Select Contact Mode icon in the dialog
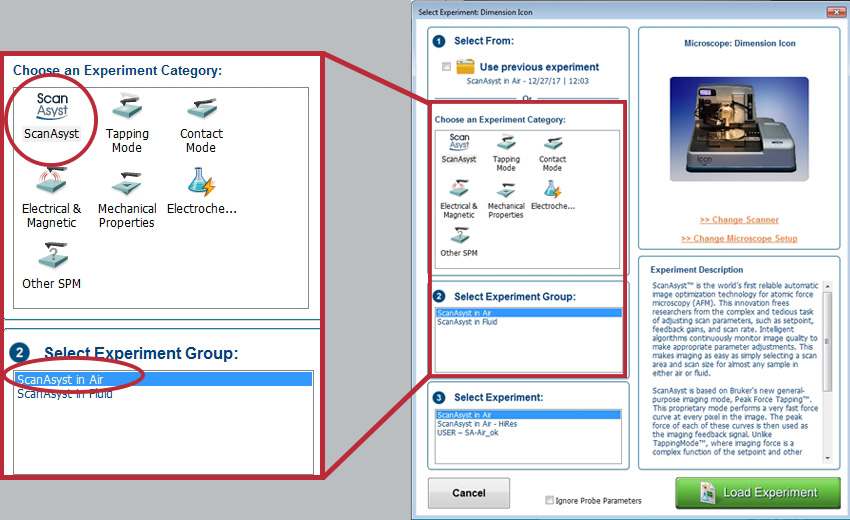Image resolution: width=850 pixels, height=520 pixels. tap(552, 143)
